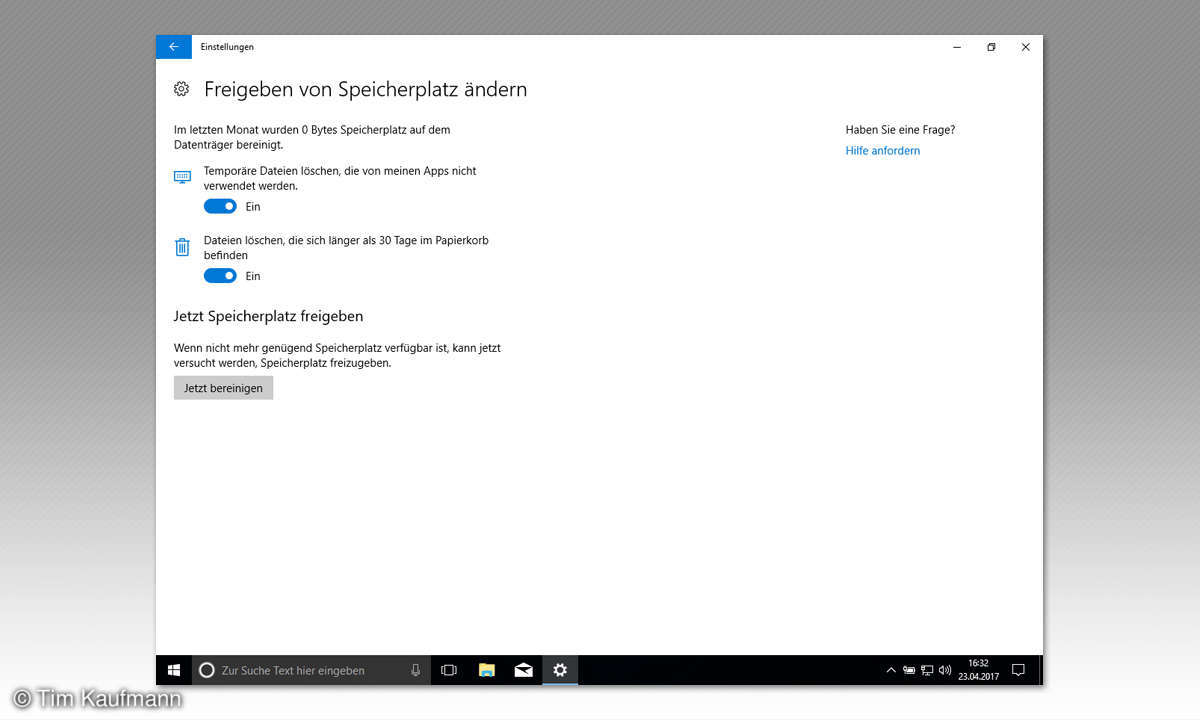This screenshot has height=720, width=1200.
Task: Turn off the temporary files deletion switch
Action: (220, 206)
